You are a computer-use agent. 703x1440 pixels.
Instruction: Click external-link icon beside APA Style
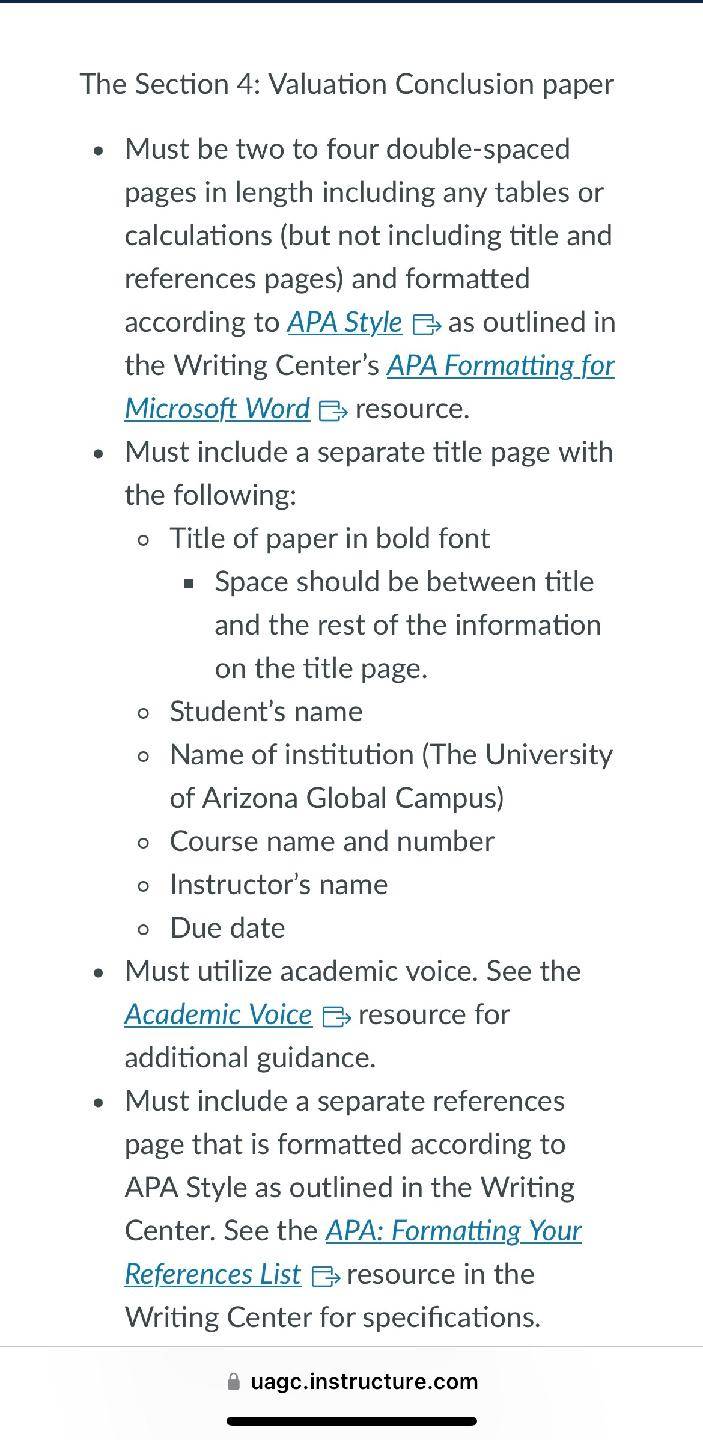pyautogui.click(x=426, y=325)
